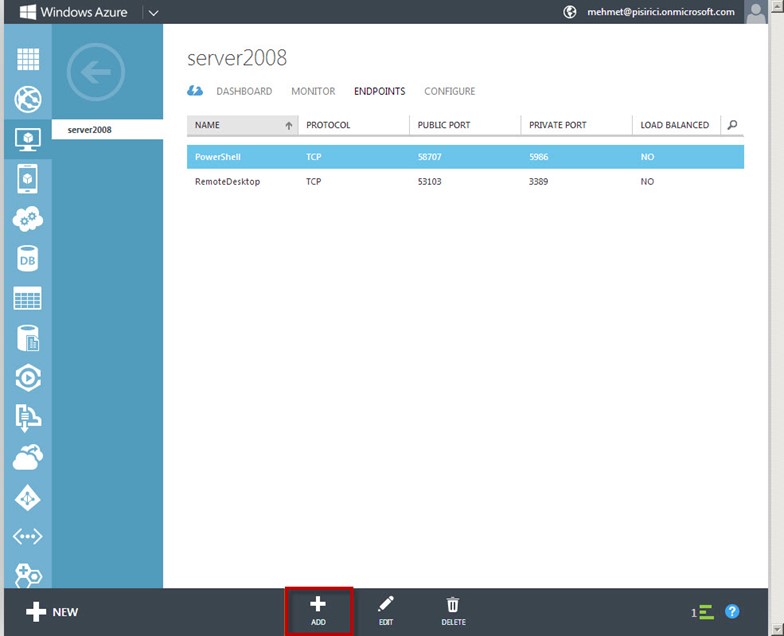This screenshot has height=636, width=784.
Task: Select the PowerShell endpoint row
Action: click(466, 156)
